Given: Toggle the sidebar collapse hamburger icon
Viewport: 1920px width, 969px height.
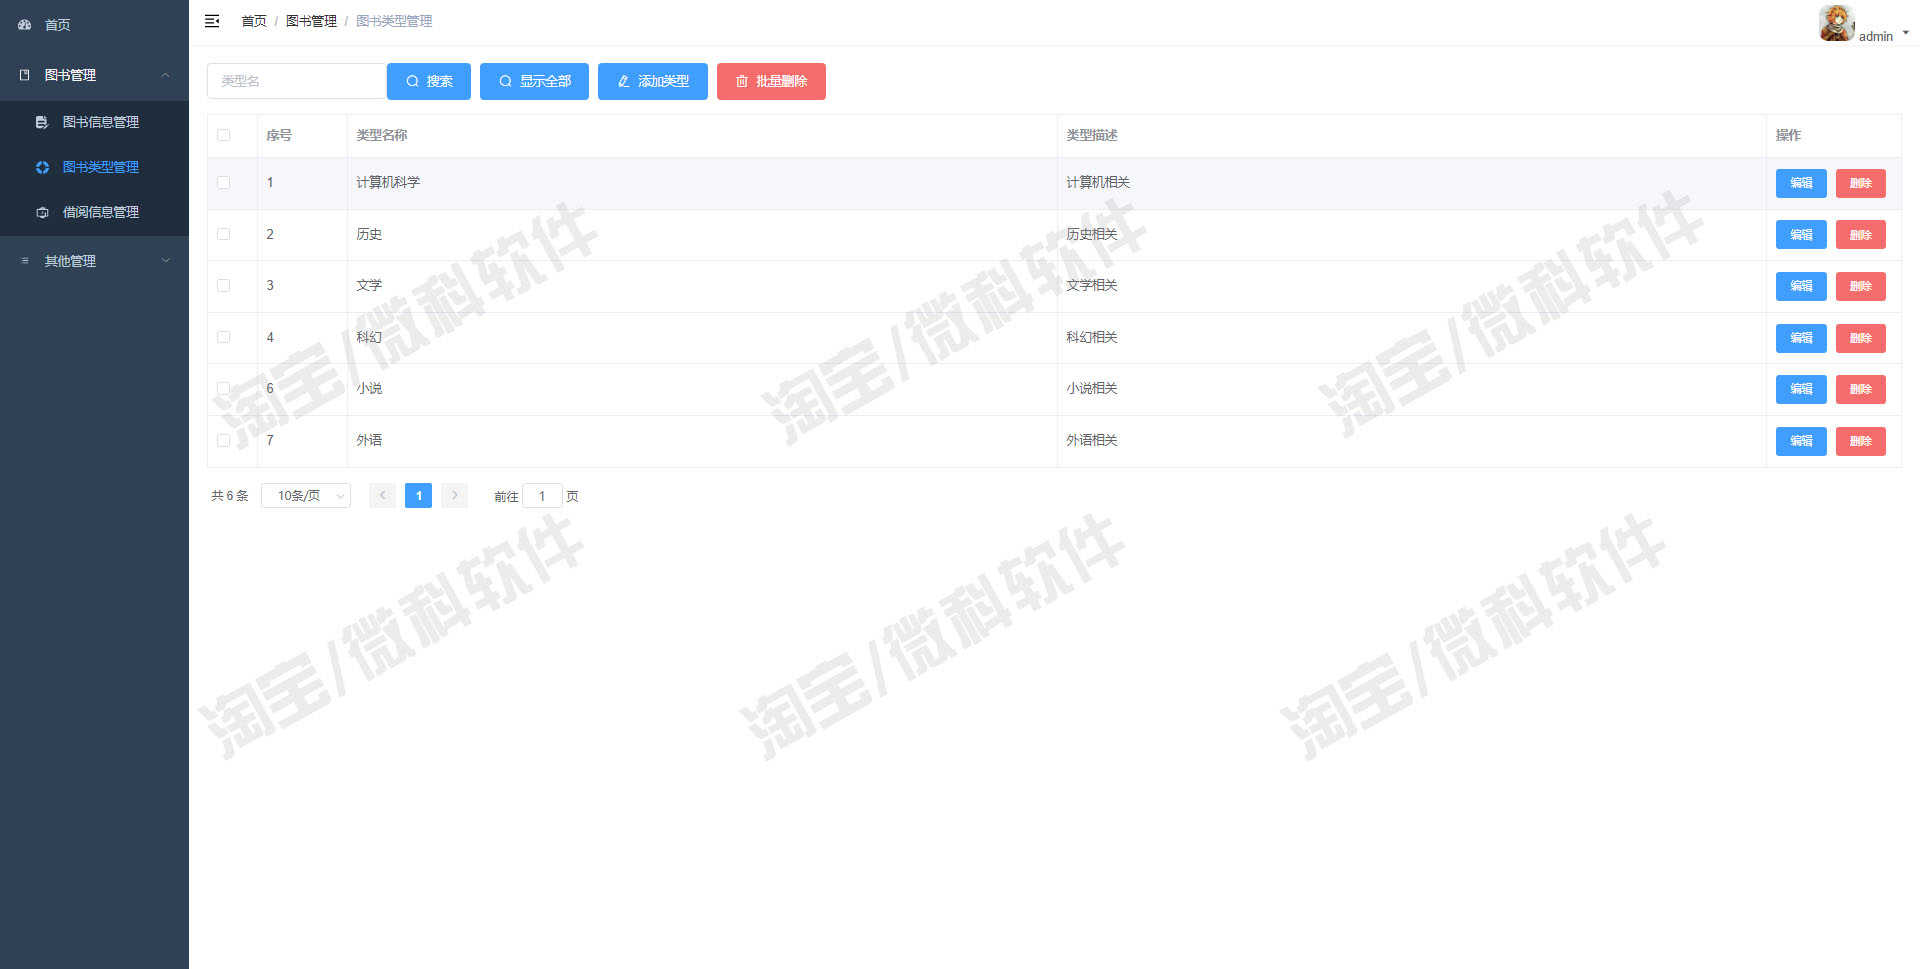Looking at the screenshot, I should [212, 21].
